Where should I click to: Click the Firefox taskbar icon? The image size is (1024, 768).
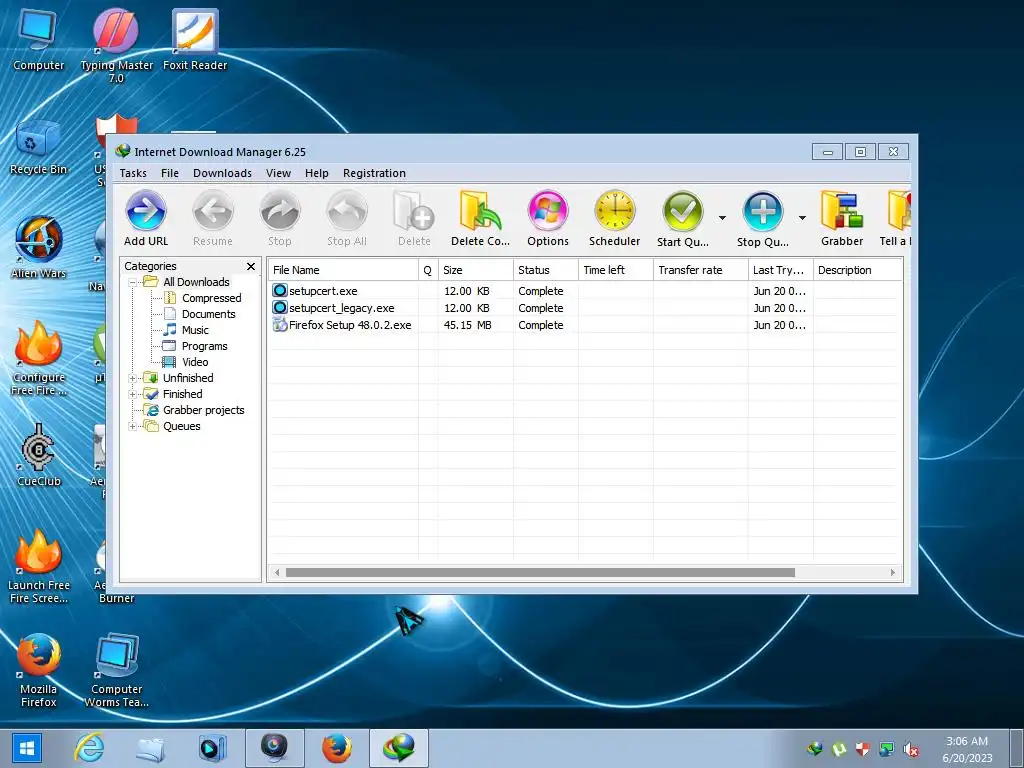pos(336,748)
